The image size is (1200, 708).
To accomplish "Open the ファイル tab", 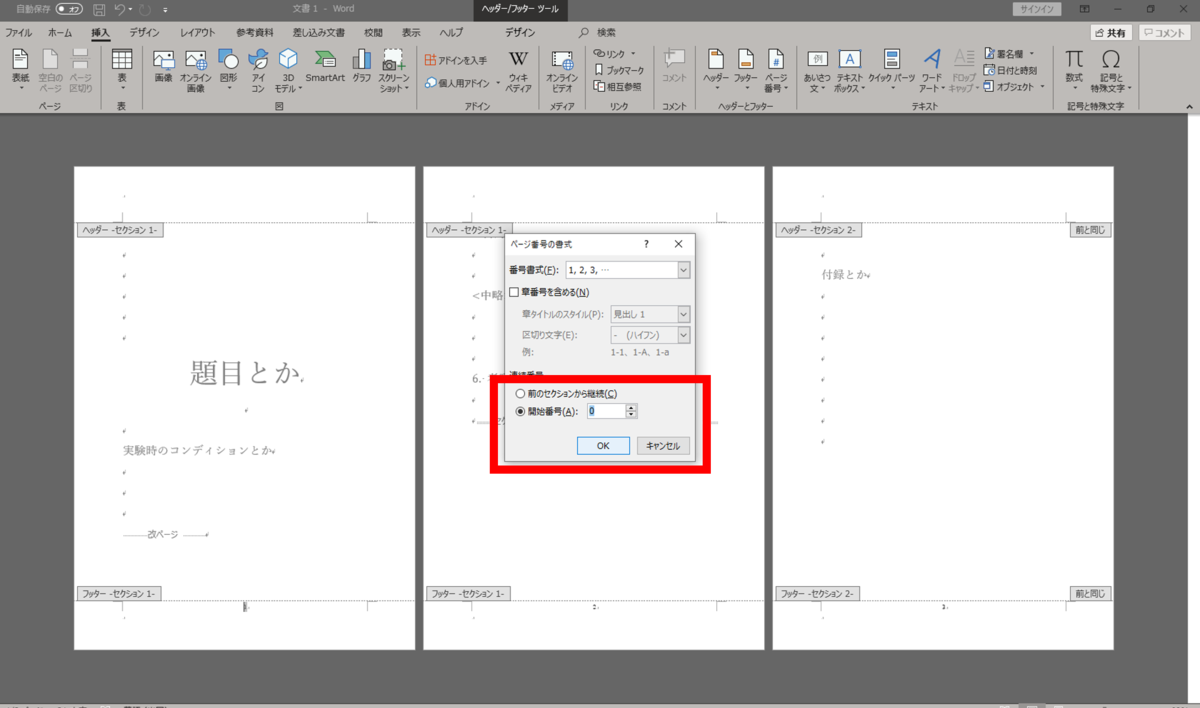I will click(19, 32).
